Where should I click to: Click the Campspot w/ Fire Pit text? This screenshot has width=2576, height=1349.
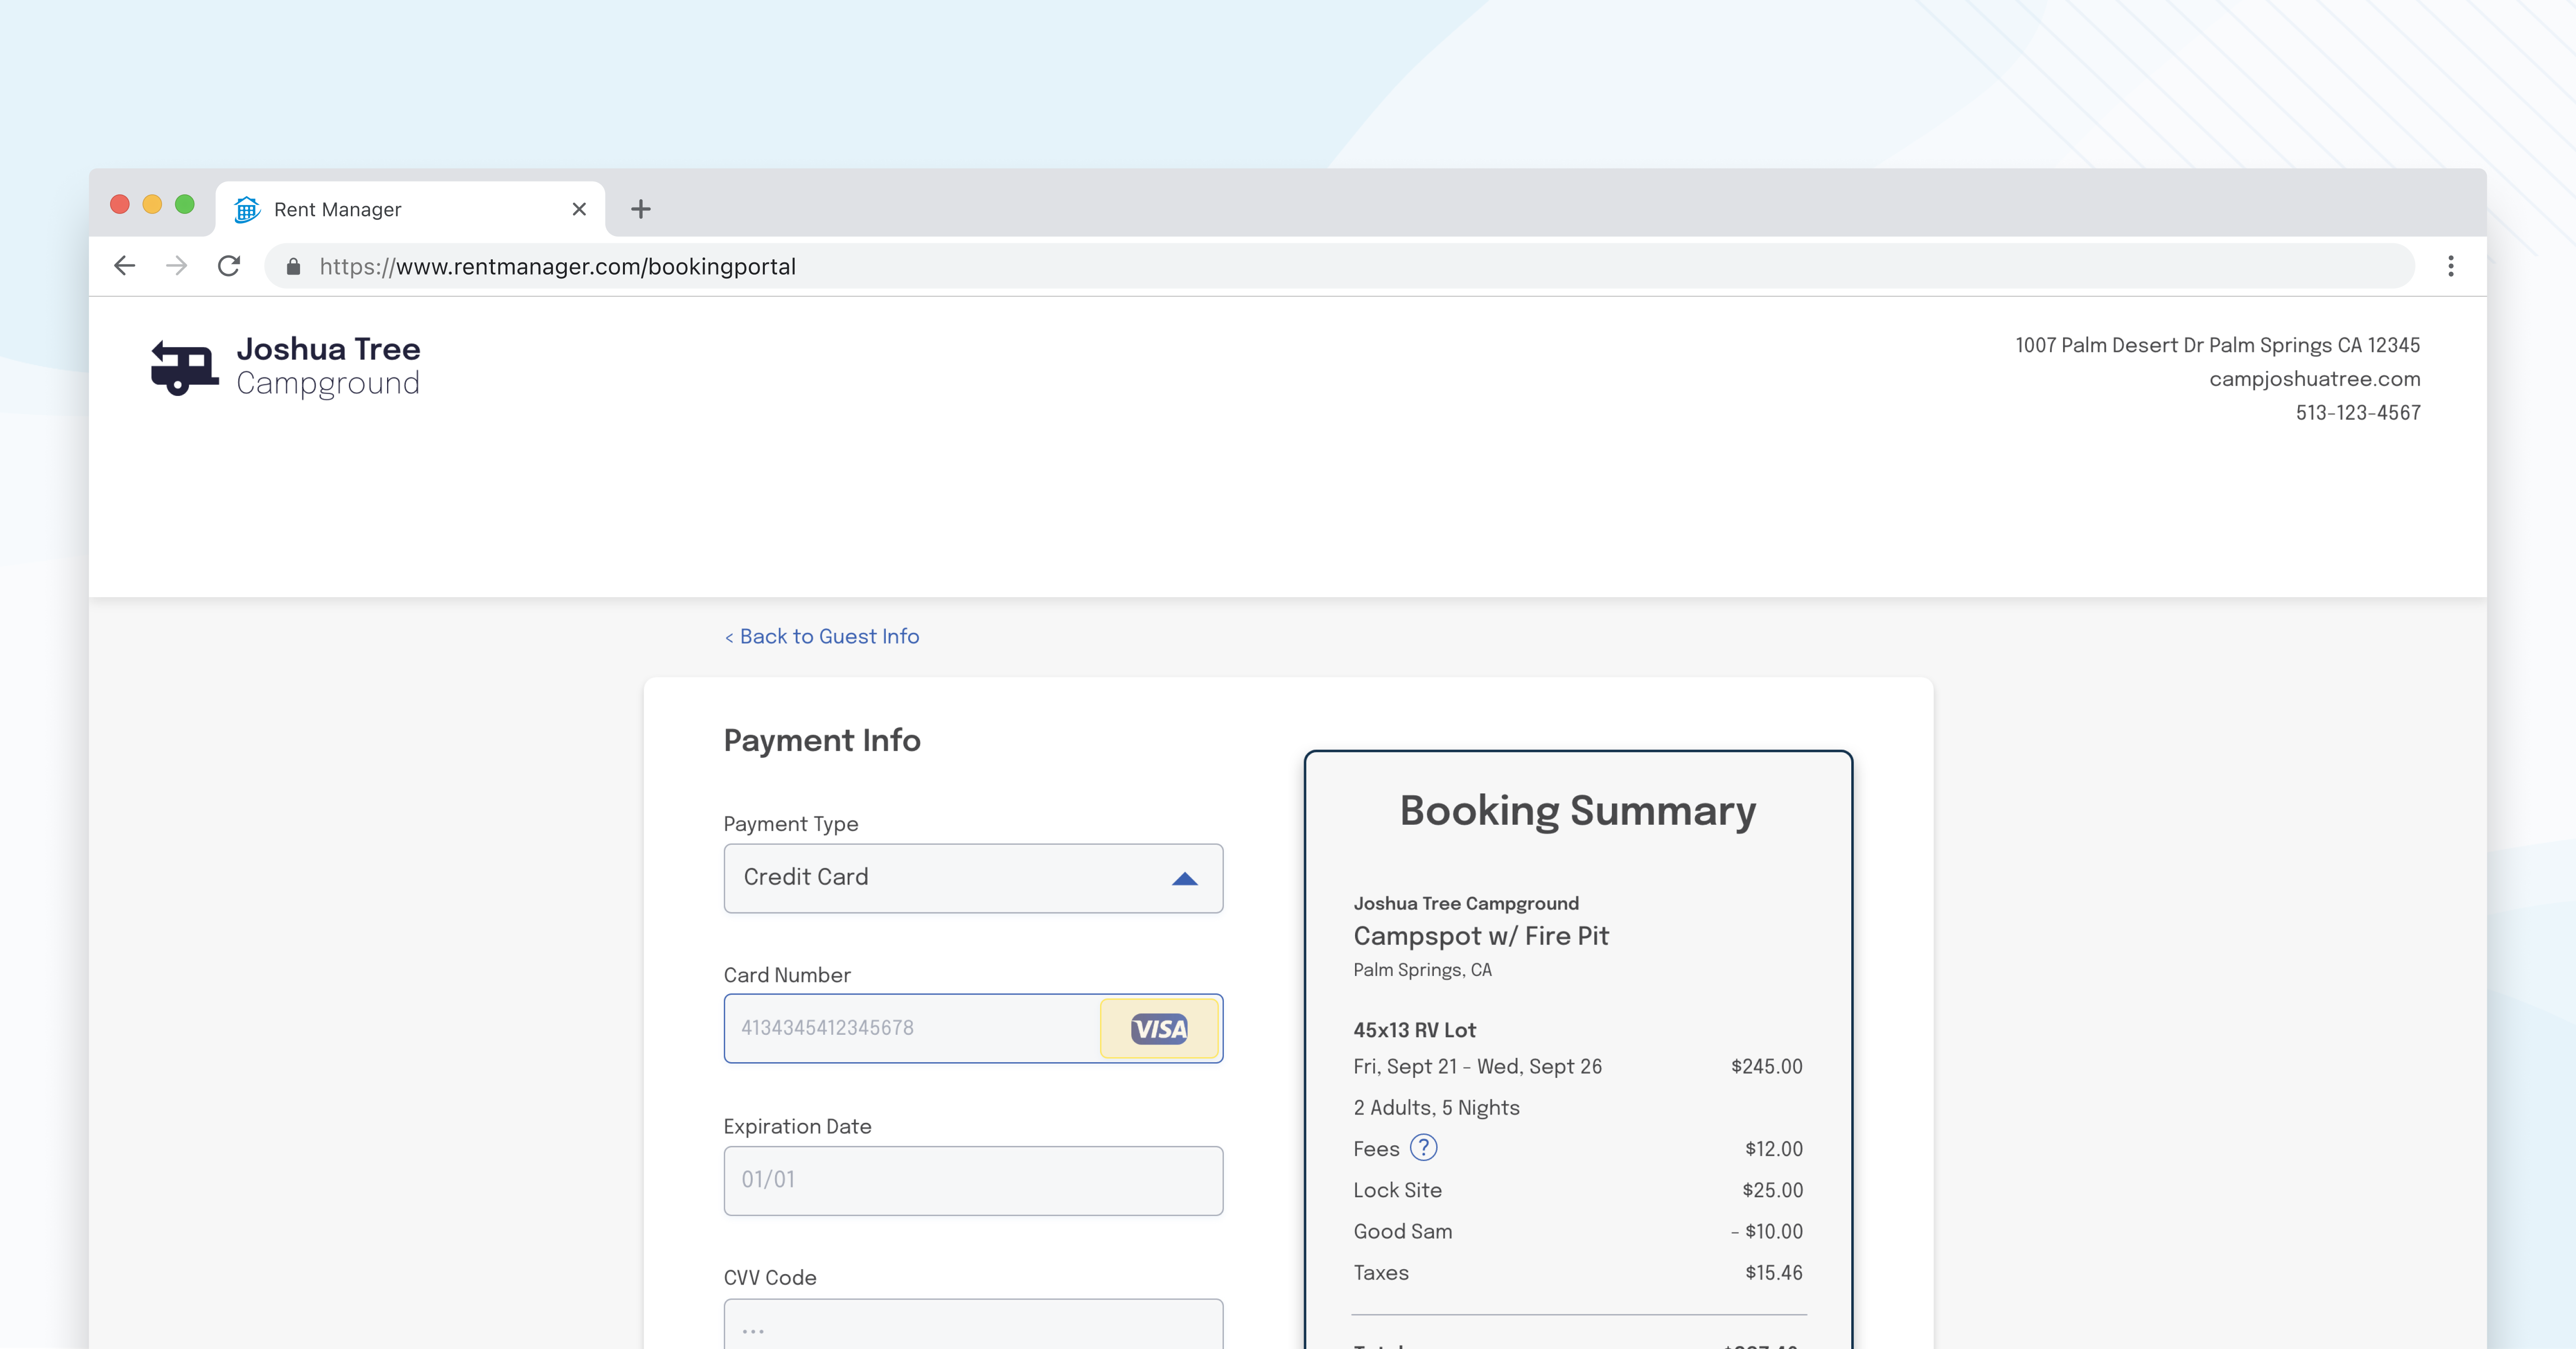[x=1481, y=936]
